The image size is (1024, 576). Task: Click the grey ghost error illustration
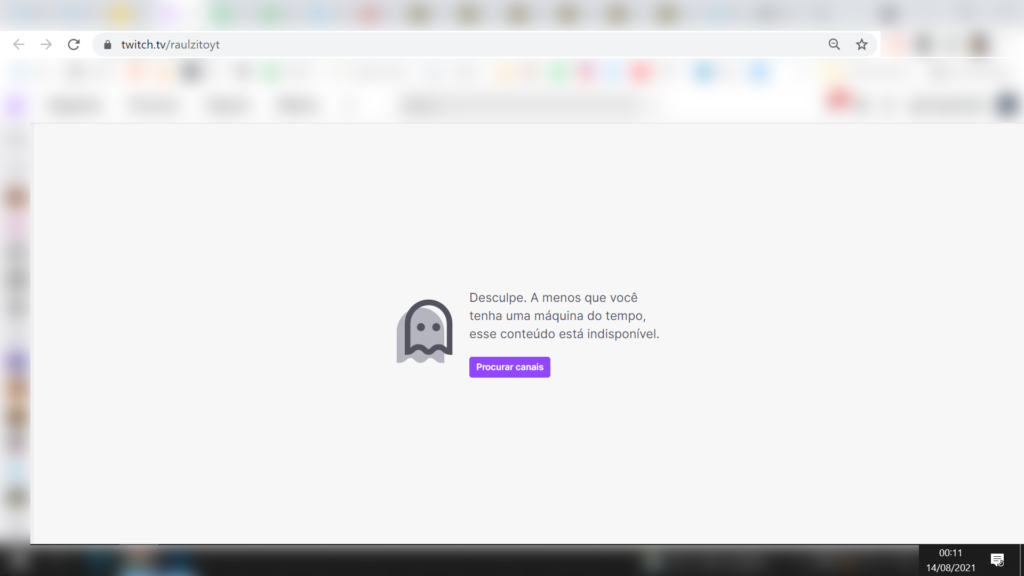click(424, 331)
